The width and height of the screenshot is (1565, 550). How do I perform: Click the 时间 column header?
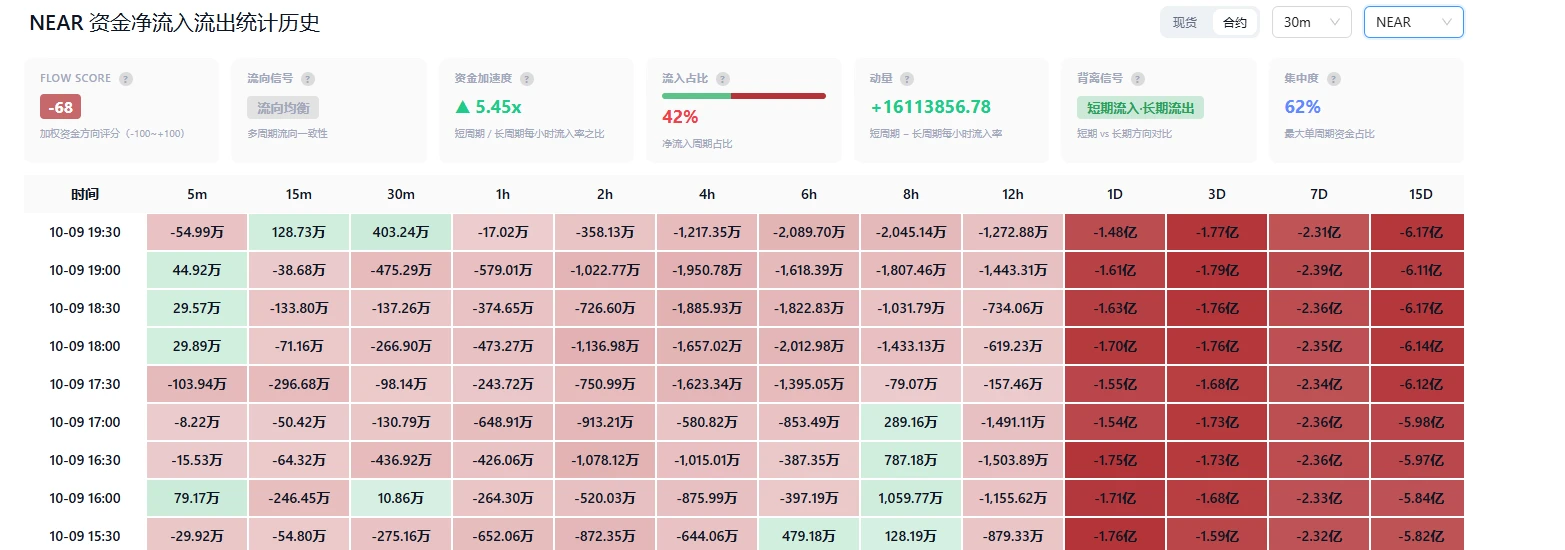click(85, 194)
